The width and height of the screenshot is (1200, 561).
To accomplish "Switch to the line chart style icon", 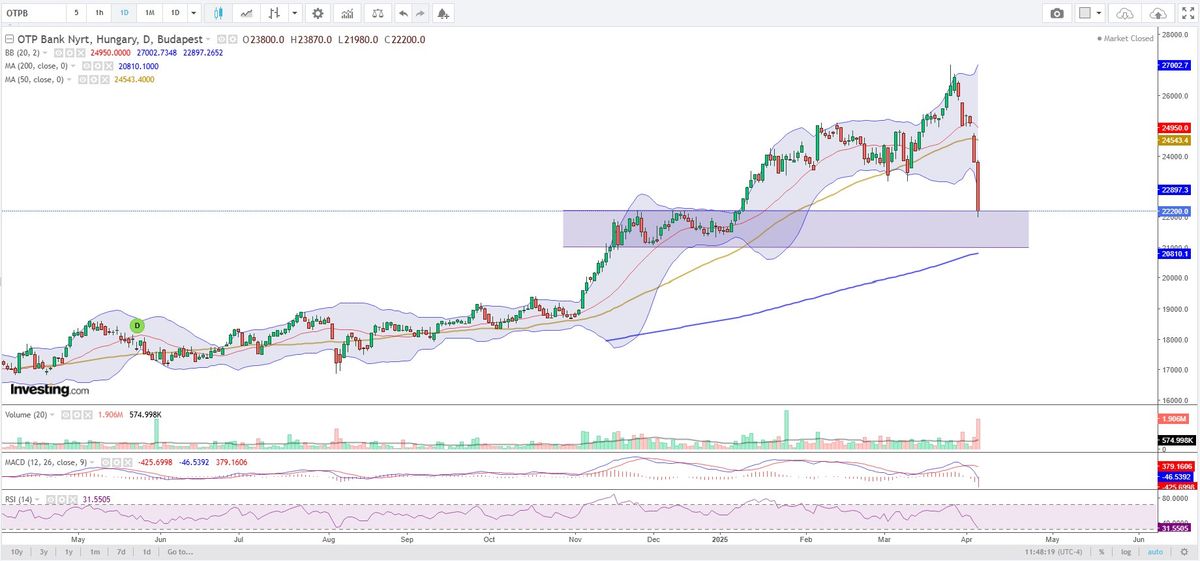I will pos(246,13).
